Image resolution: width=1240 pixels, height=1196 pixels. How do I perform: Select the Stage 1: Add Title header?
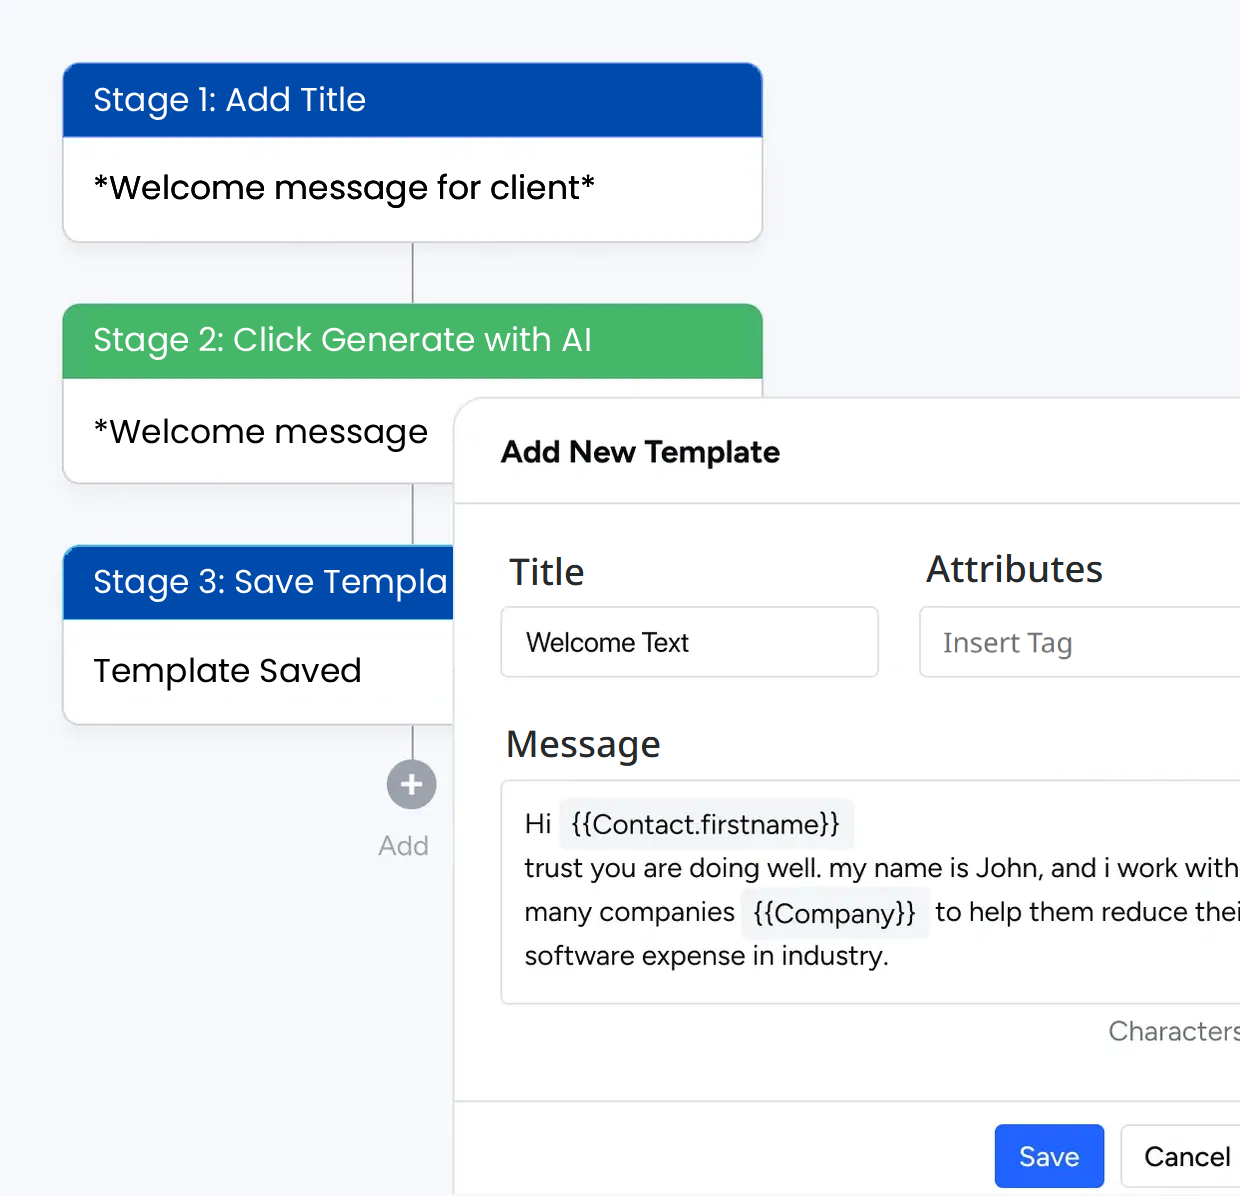click(x=412, y=100)
